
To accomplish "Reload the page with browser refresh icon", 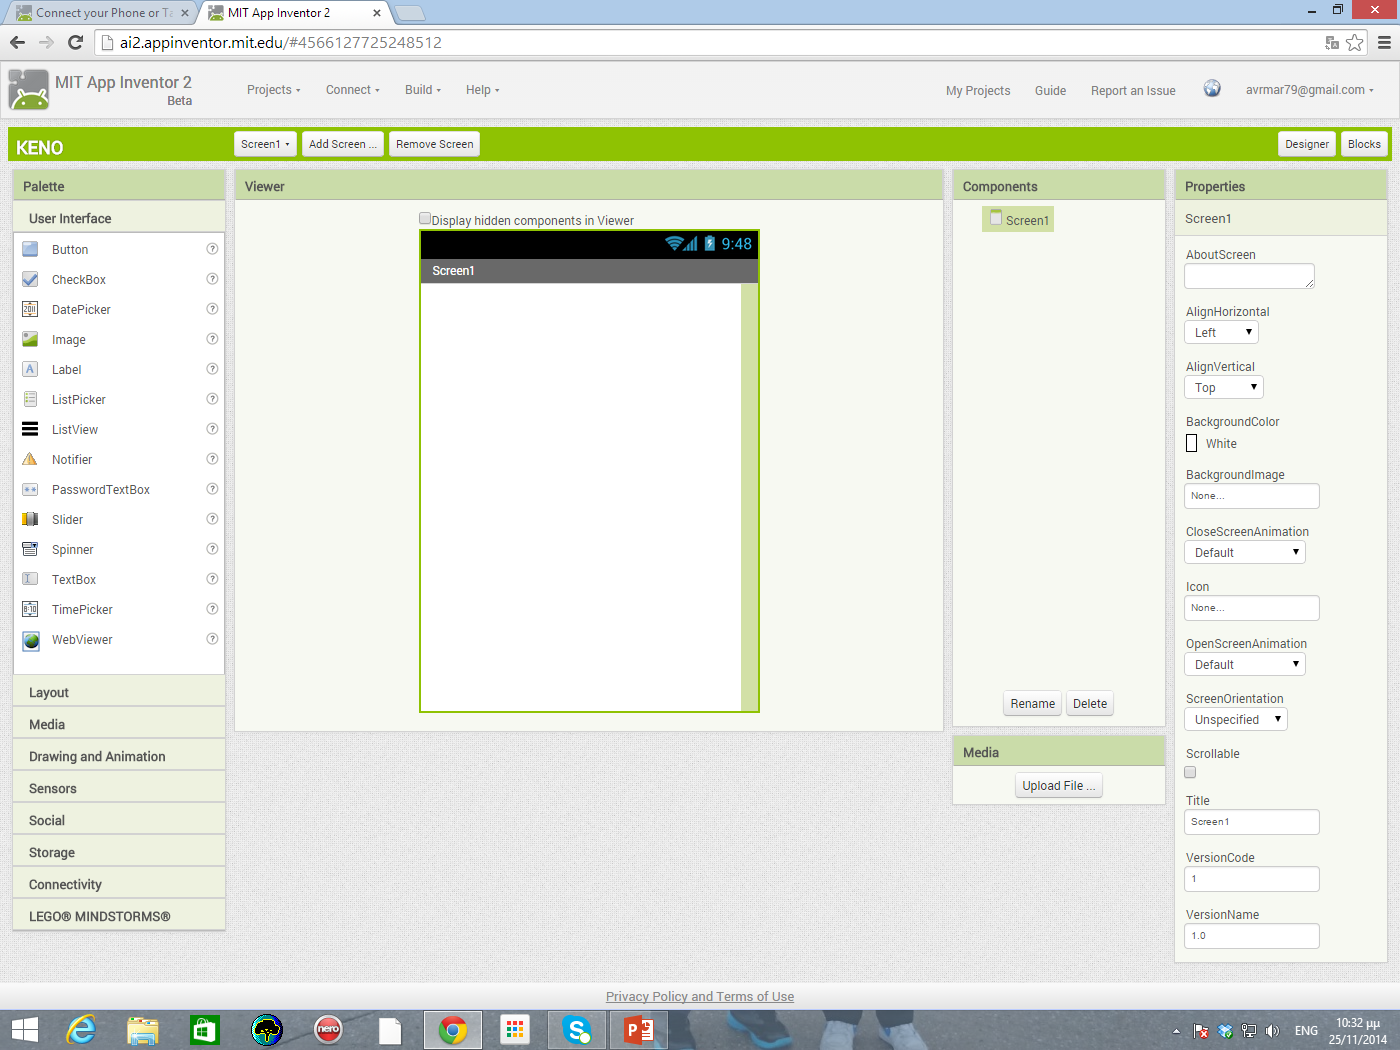I will [x=75, y=42].
